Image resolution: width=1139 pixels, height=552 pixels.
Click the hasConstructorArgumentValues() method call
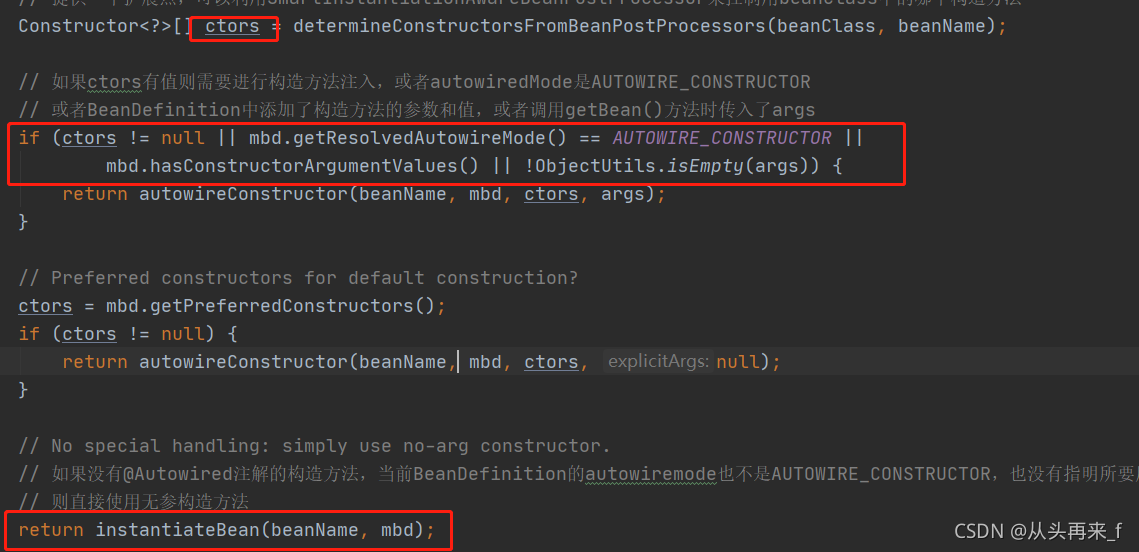point(292,166)
